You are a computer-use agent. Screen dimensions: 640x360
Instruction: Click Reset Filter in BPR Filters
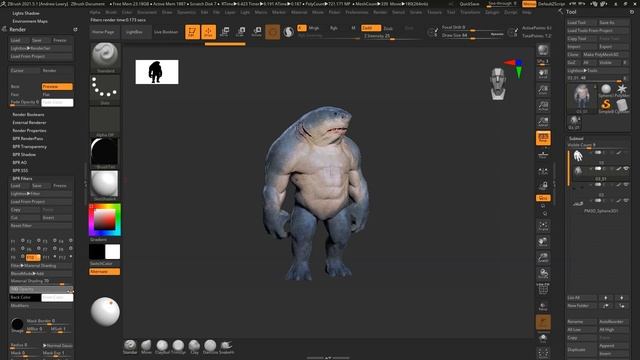41,226
